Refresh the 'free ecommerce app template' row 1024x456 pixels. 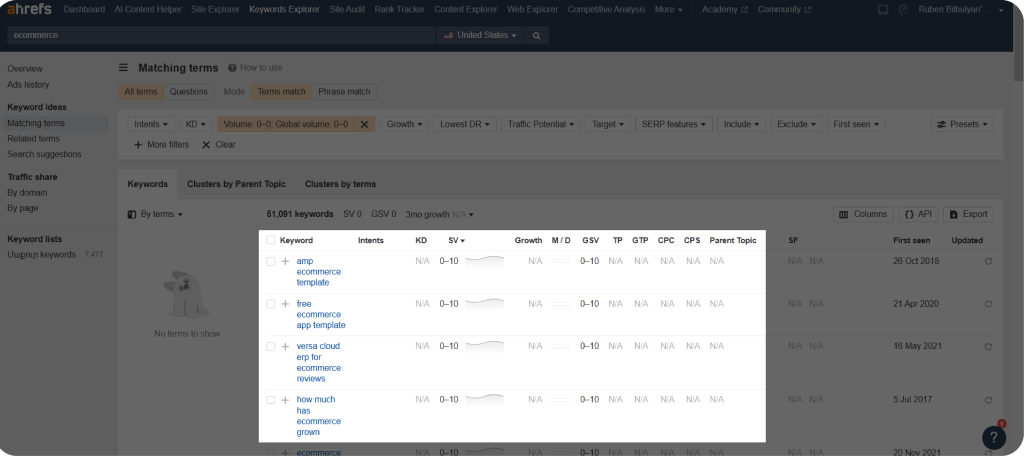(x=988, y=304)
